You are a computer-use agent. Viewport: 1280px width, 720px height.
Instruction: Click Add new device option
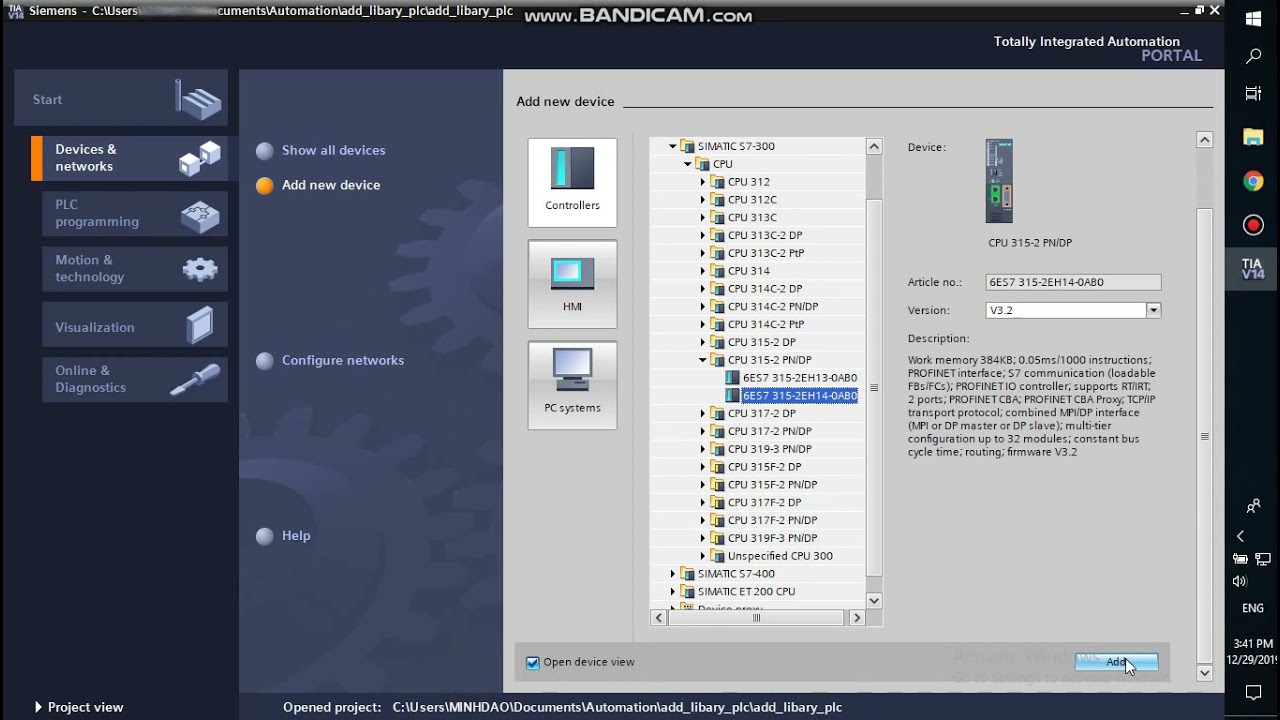331,185
